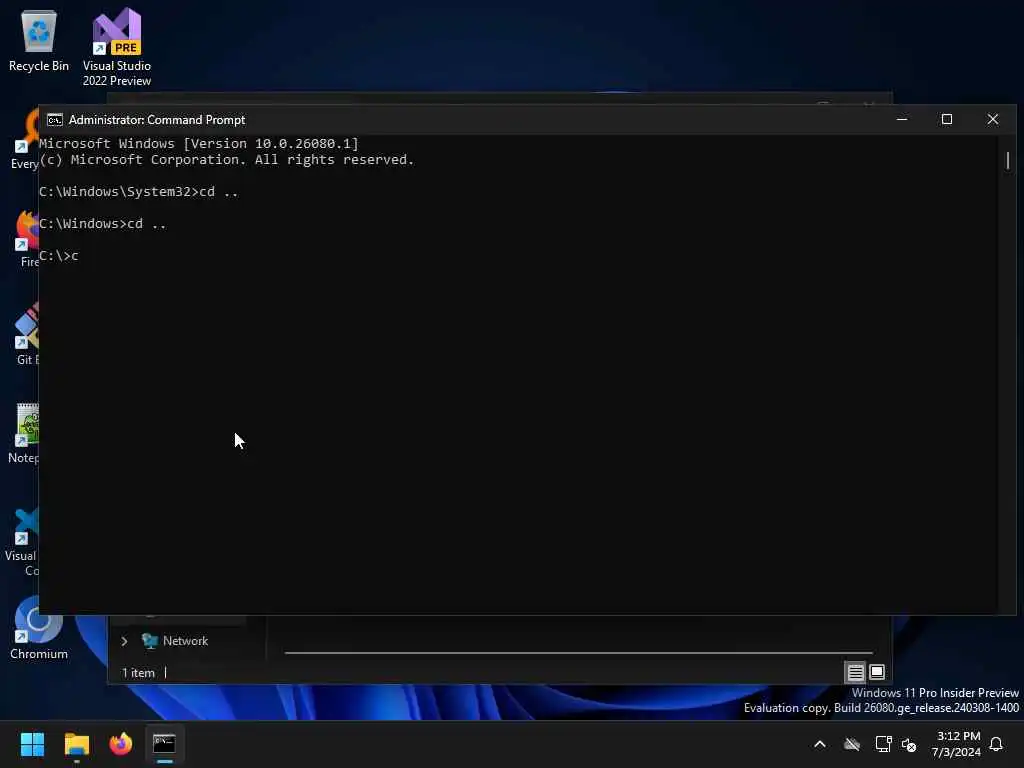Open the clock showing 3:12 PM
This screenshot has width=1024, height=768.
tap(957, 744)
